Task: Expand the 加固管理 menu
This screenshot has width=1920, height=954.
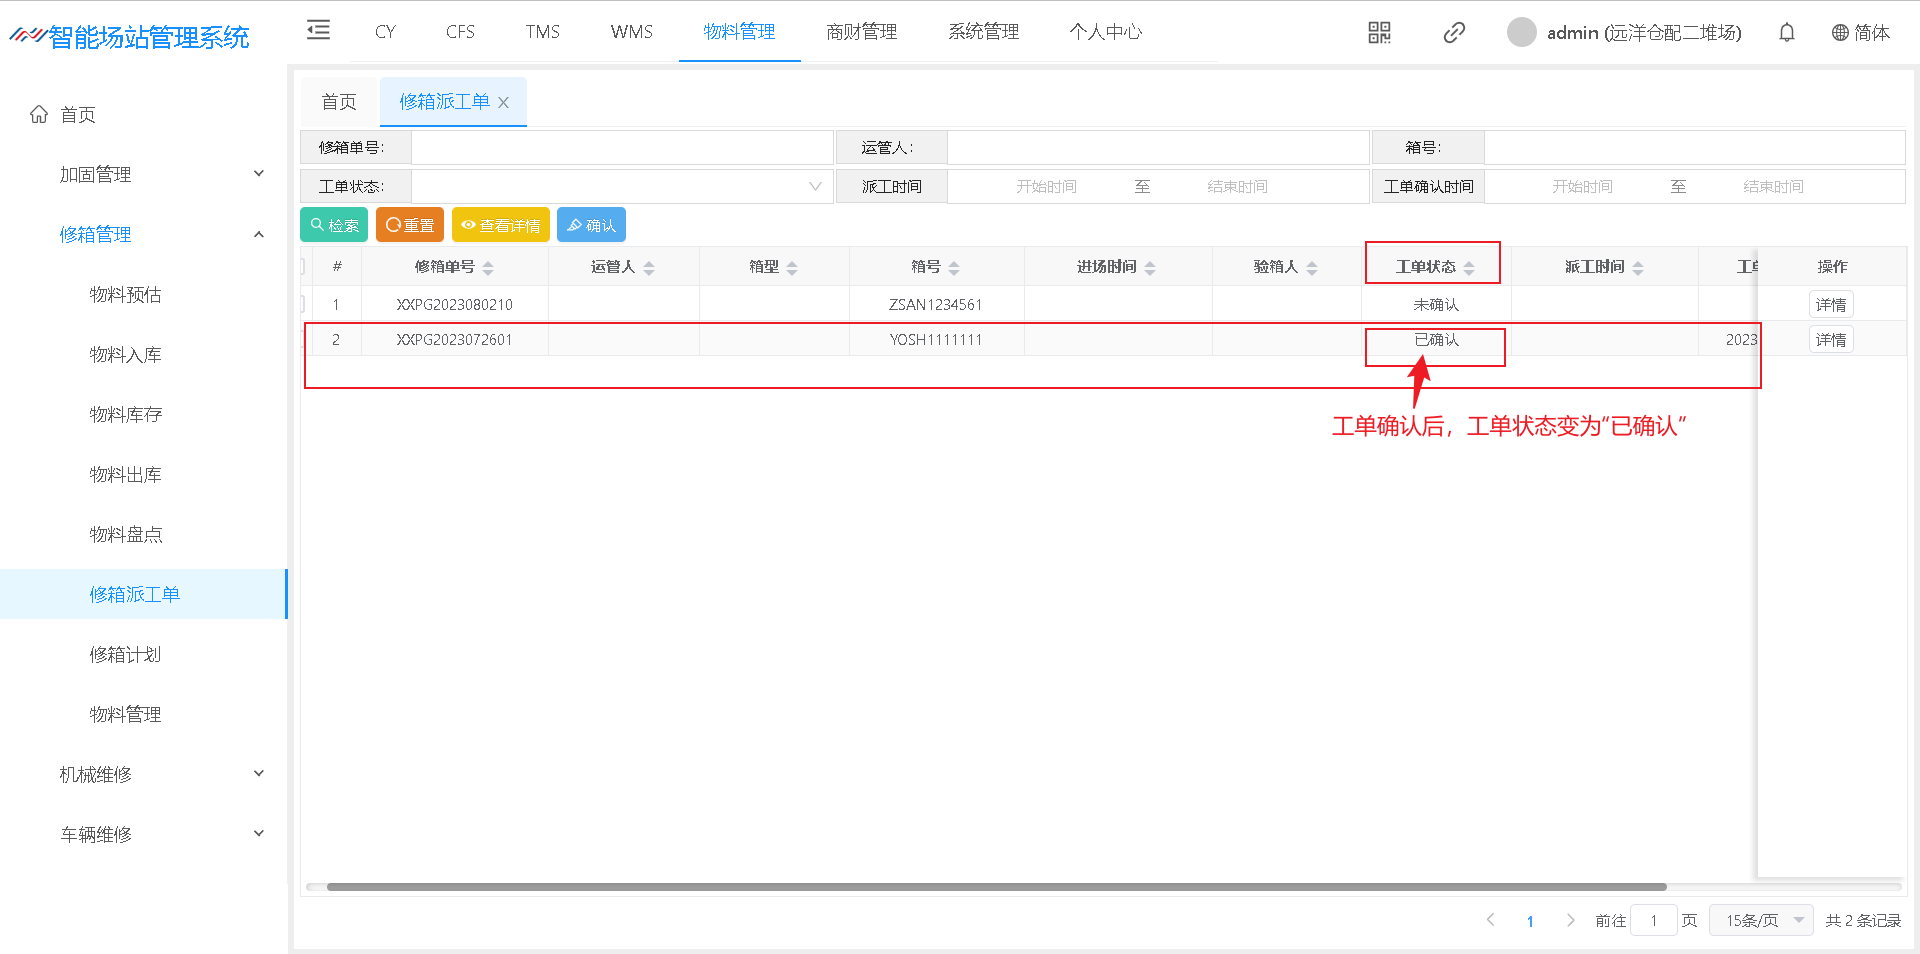Action: point(160,174)
